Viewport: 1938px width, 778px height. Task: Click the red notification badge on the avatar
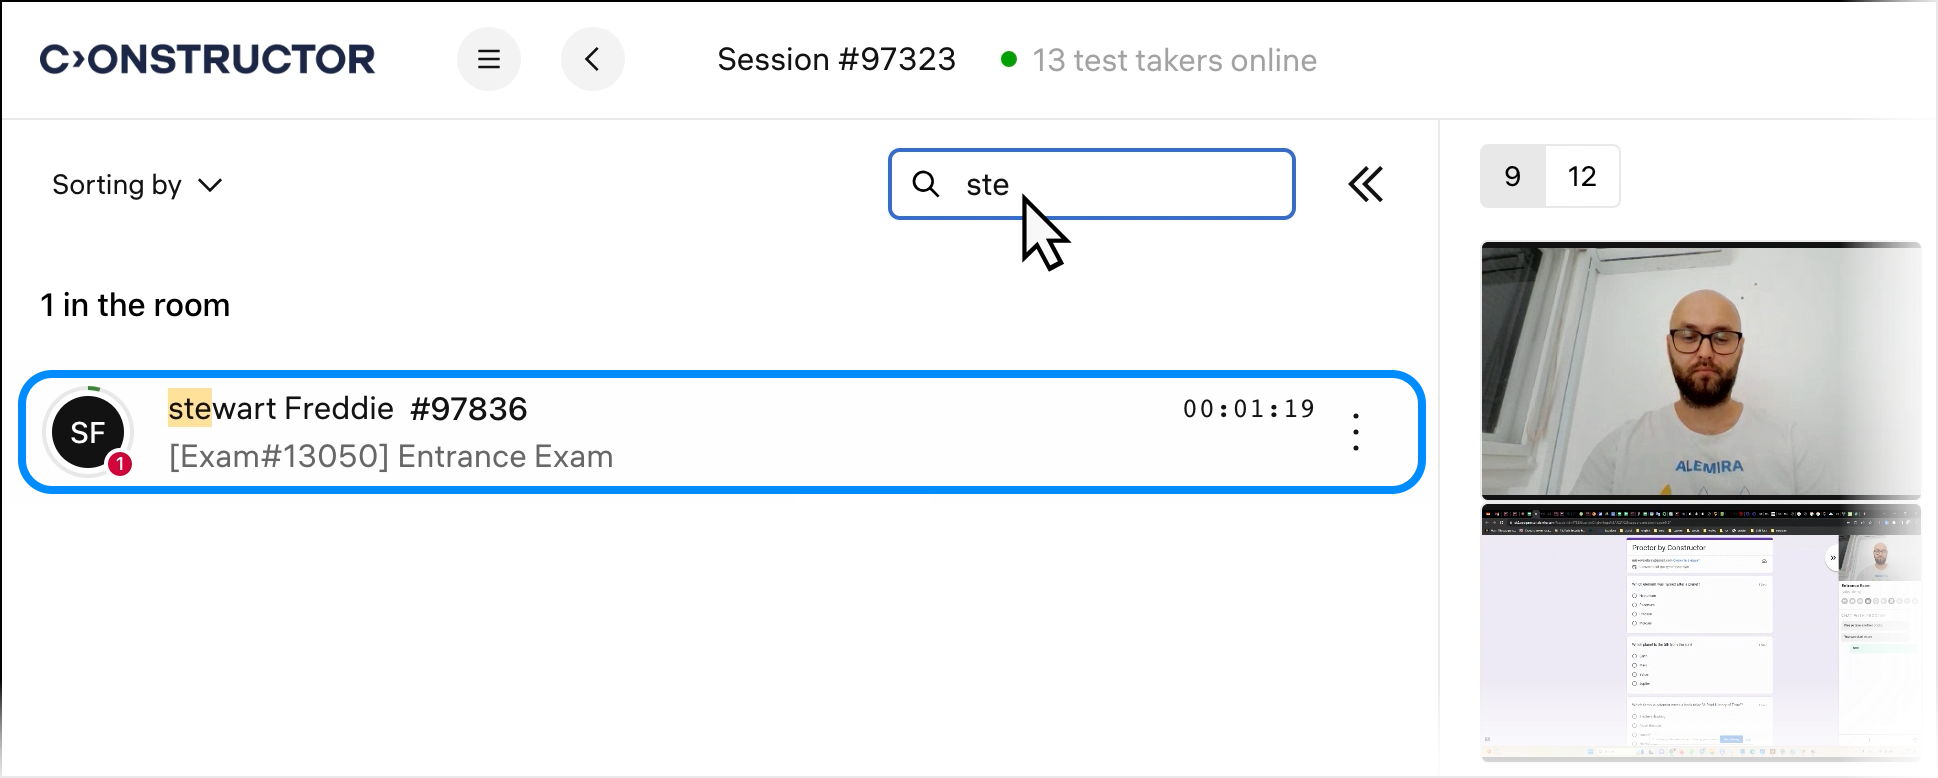tap(120, 464)
